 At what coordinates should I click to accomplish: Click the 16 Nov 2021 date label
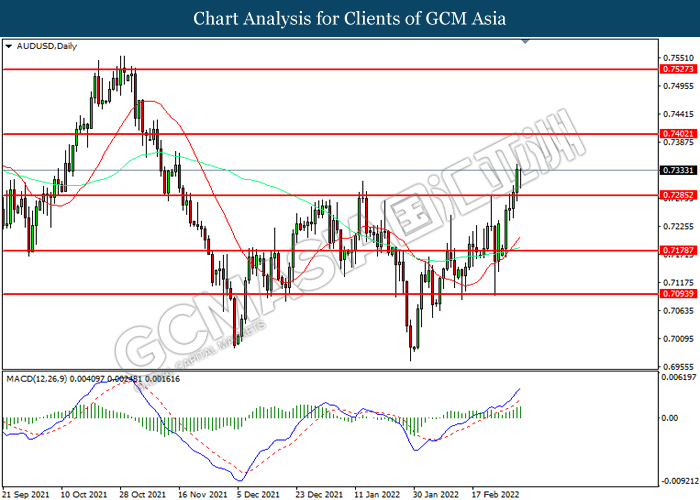(x=202, y=494)
